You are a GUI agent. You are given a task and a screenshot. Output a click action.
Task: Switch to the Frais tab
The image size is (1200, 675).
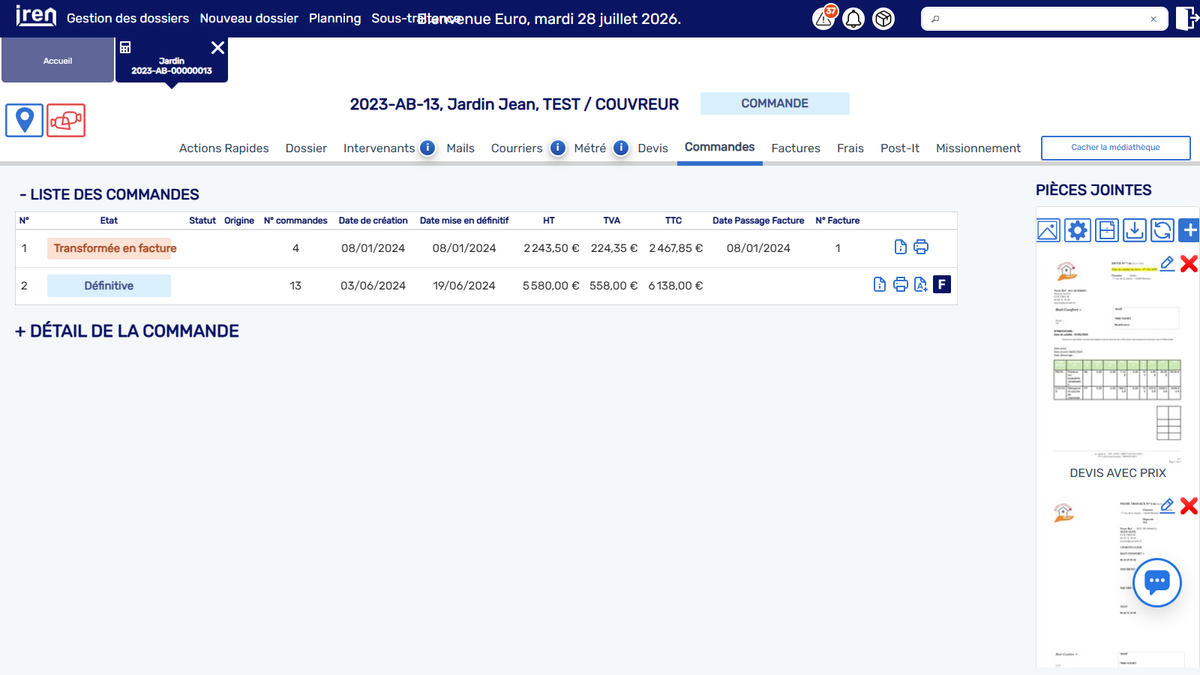pyautogui.click(x=850, y=148)
